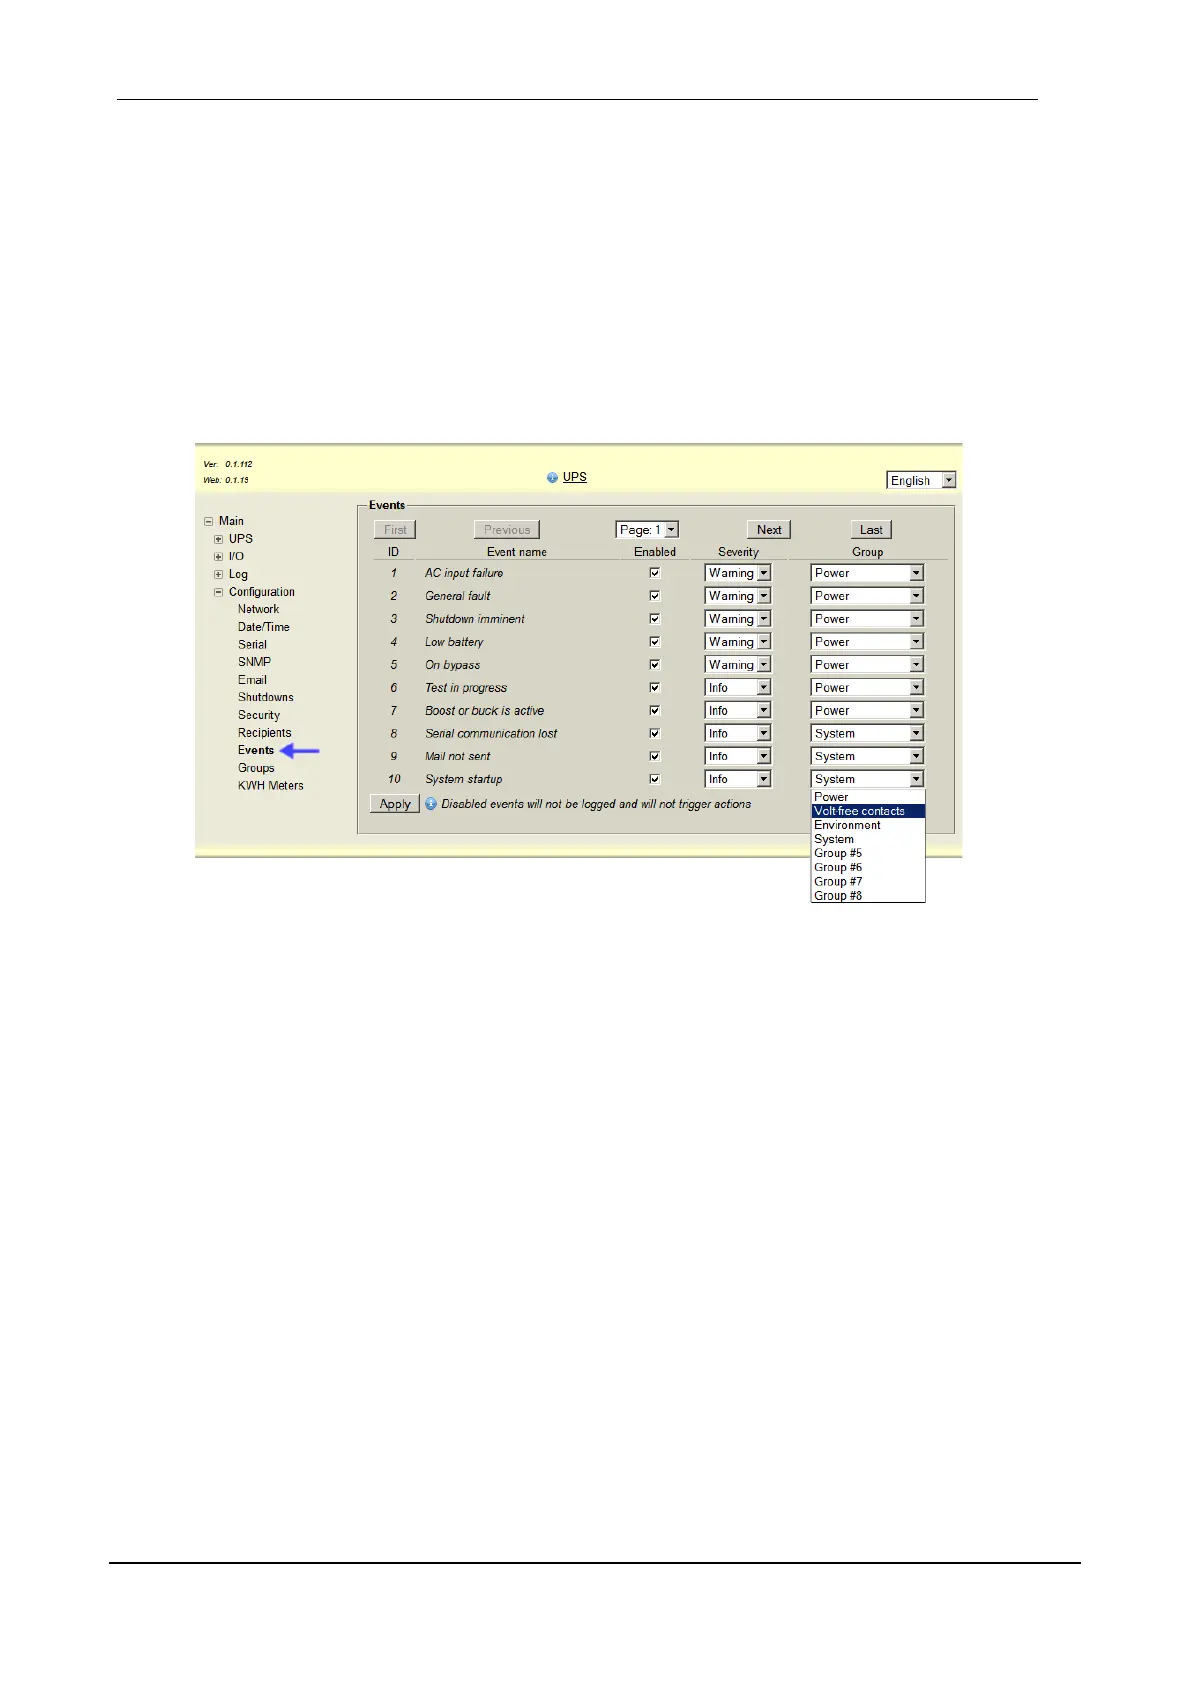Toggle Enabled checkbox for Mail not sent
Image resolution: width=1191 pixels, height=1684 pixels.
pos(655,757)
